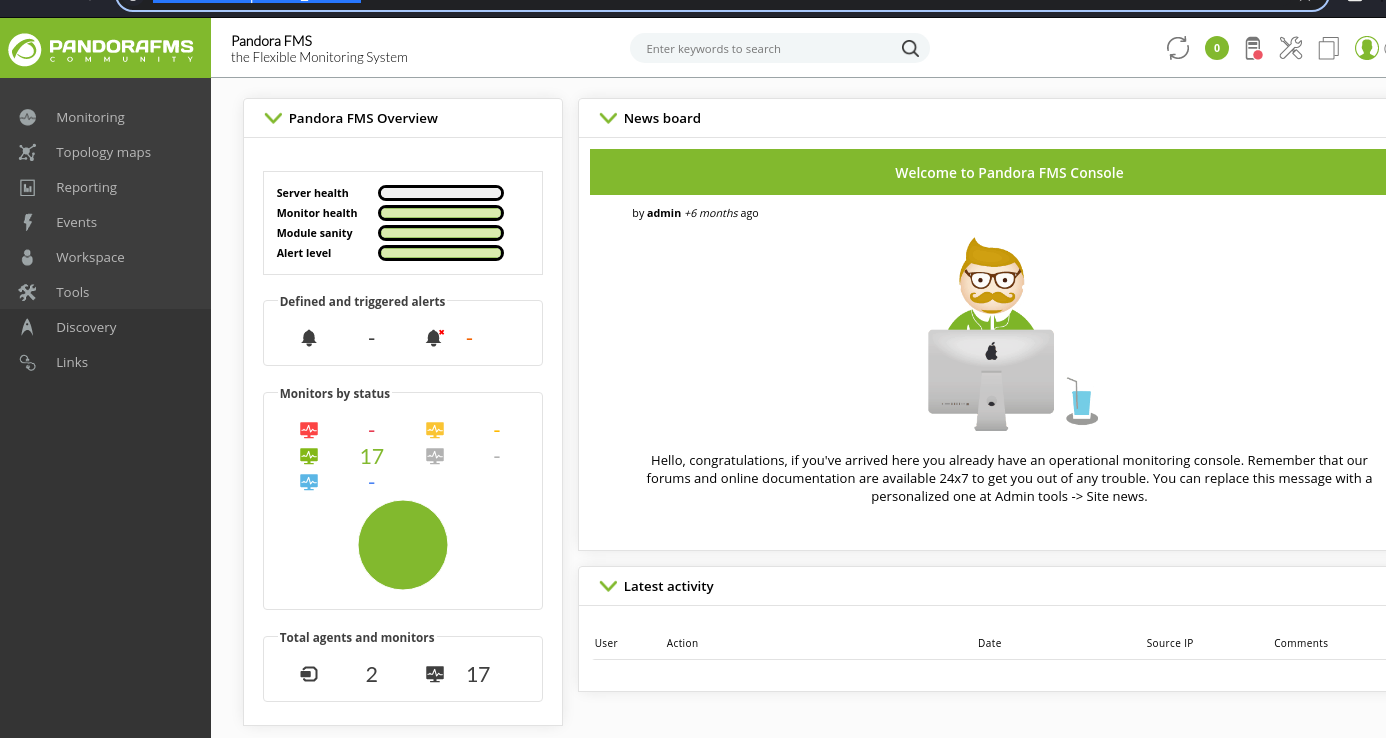Click the red critical monitors icon
This screenshot has width=1386, height=738.
pos(309,430)
